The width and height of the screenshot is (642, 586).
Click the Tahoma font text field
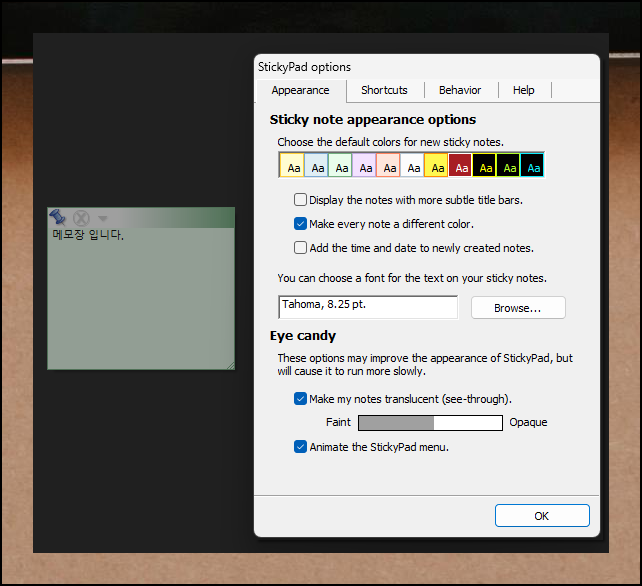[368, 307]
